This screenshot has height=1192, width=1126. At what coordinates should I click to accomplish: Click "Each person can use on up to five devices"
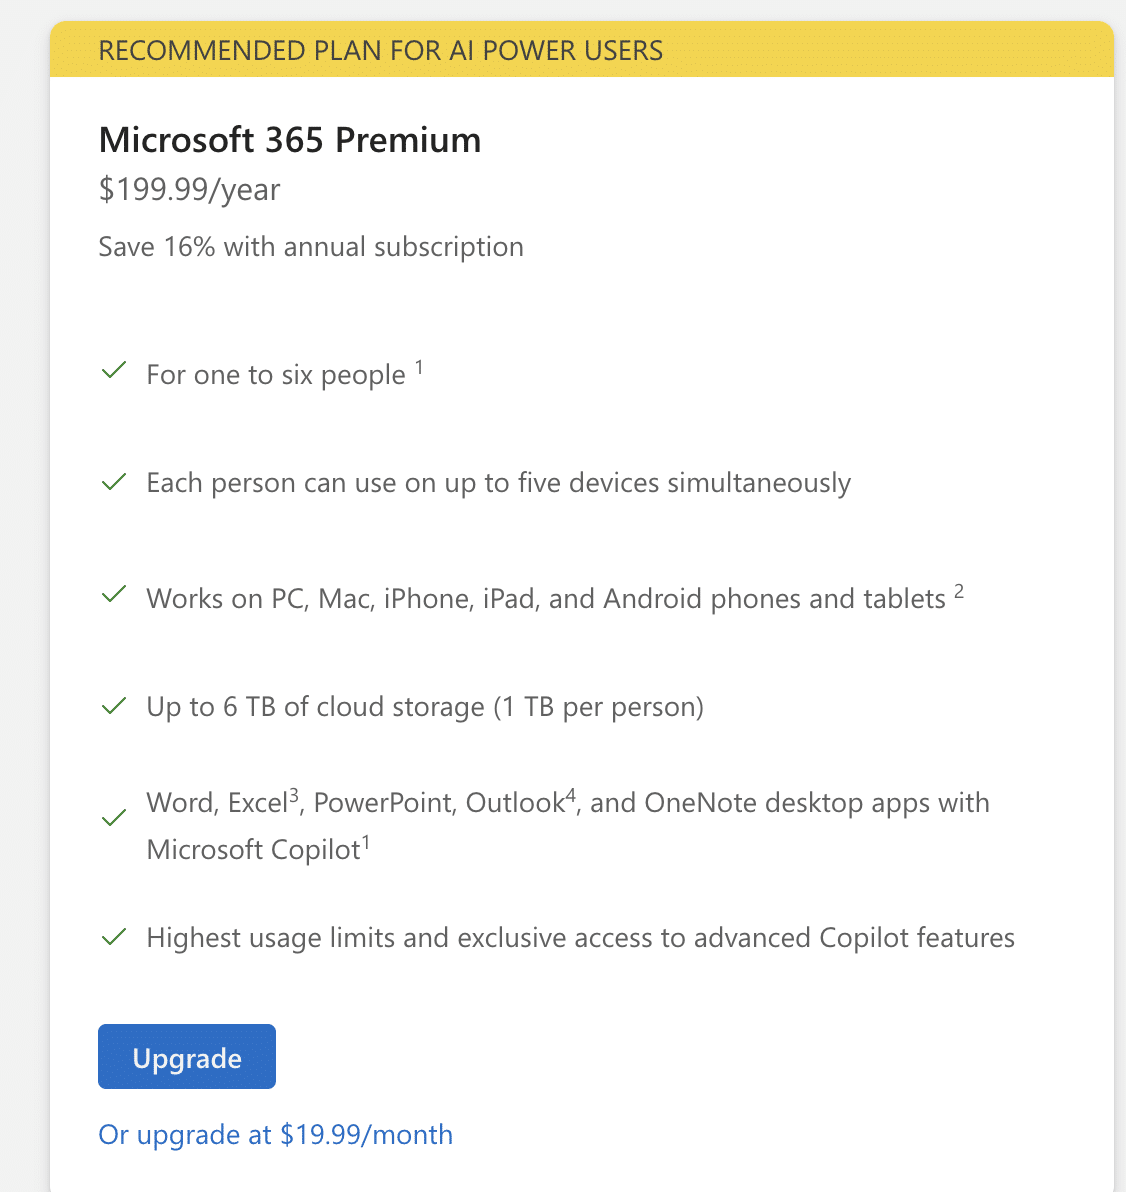(498, 483)
